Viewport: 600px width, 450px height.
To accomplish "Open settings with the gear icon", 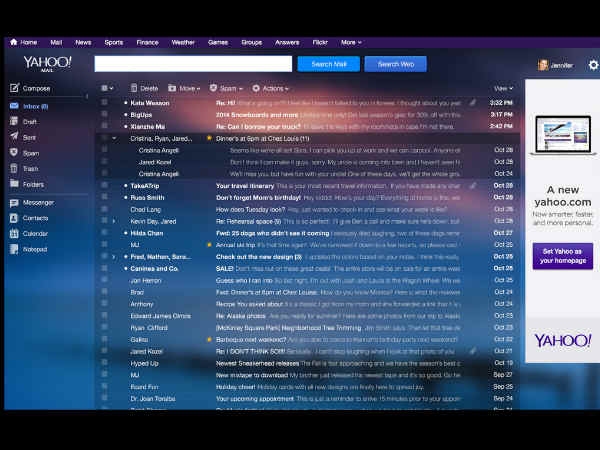I will pos(593,65).
